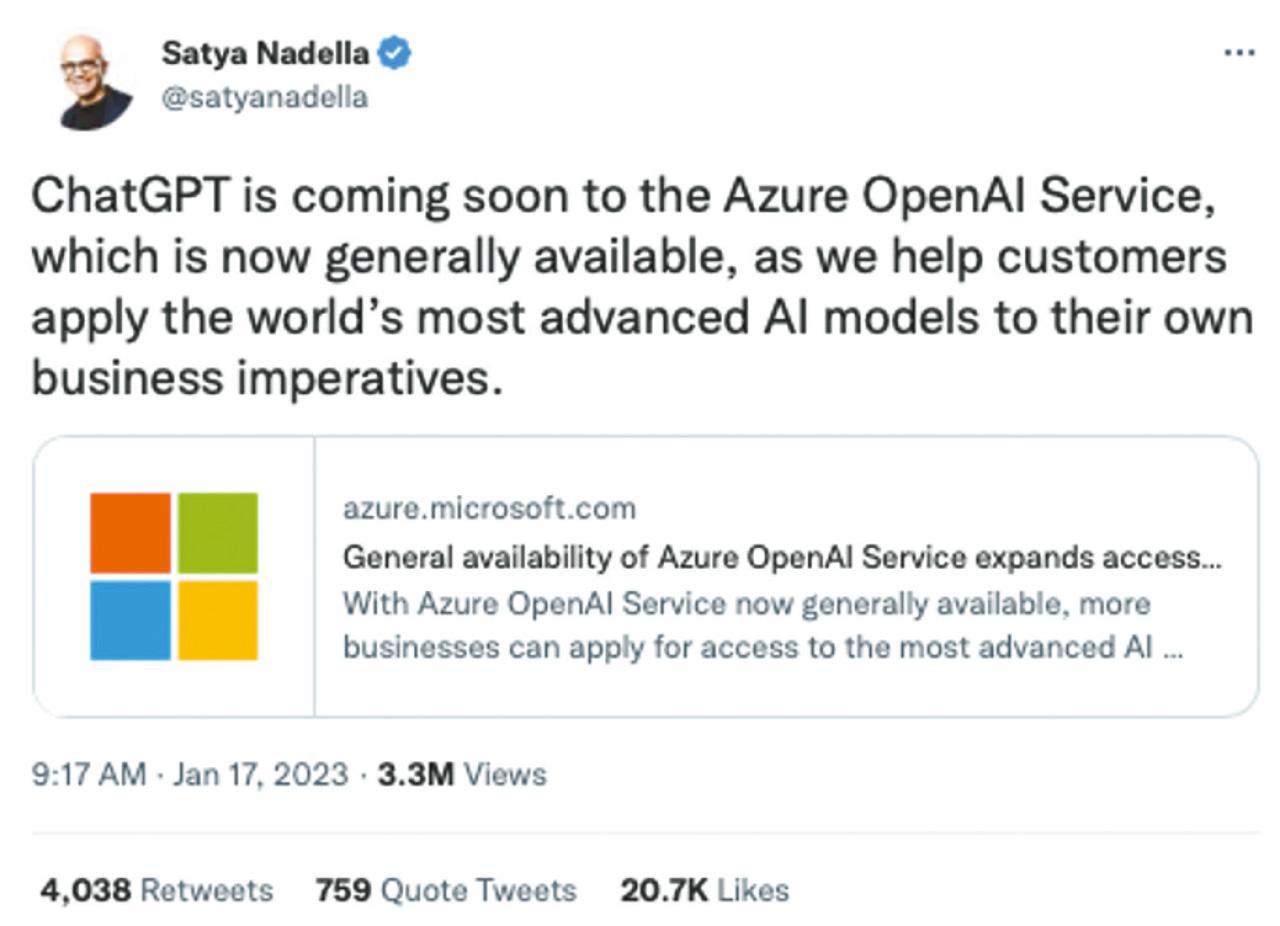1280x926 pixels.
Task: Click the yellow square of the Microsoft logo
Action: [218, 620]
